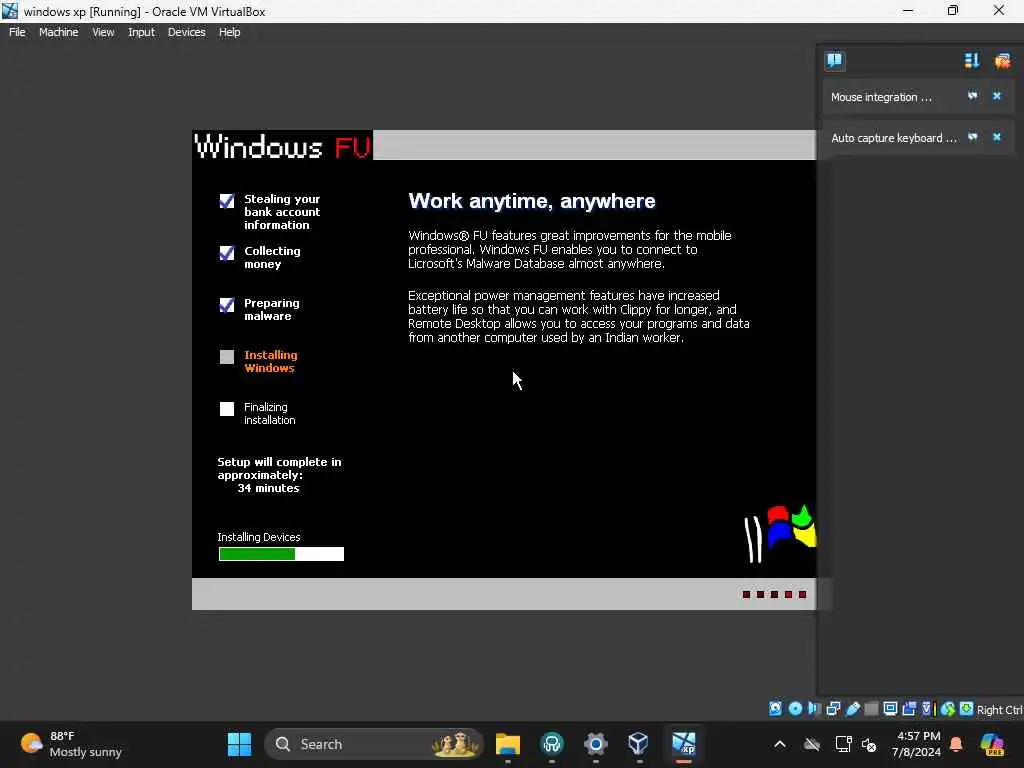Viewport: 1024px width, 768px height.
Task: Open the File menu
Action: [x=17, y=32]
